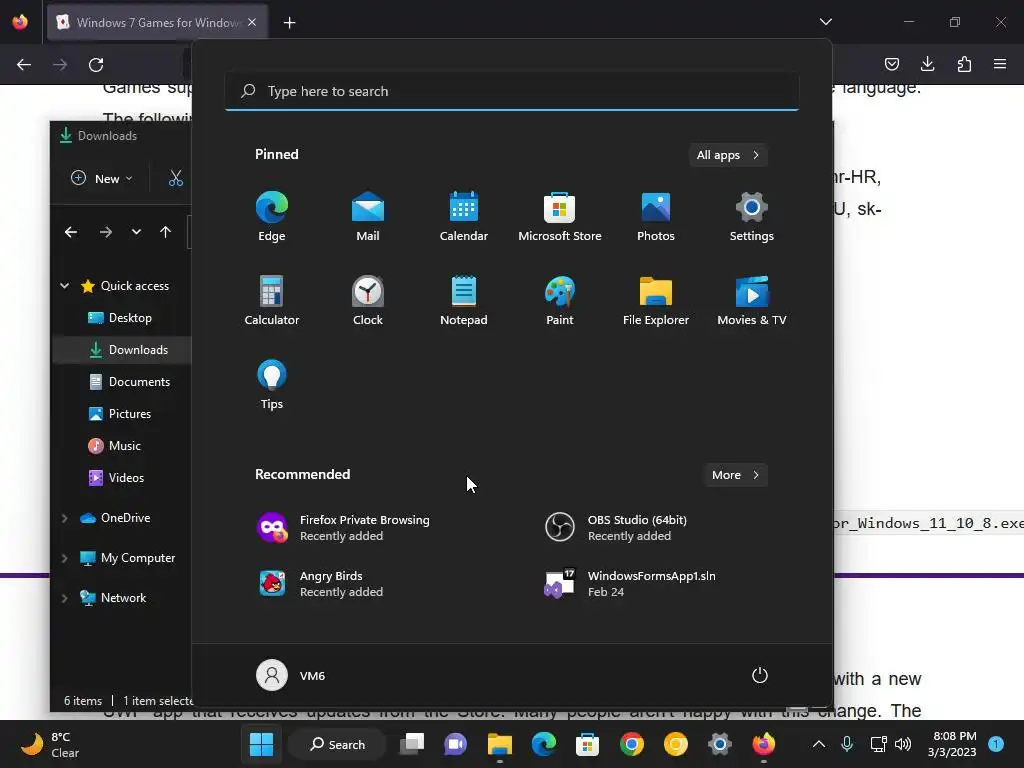The image size is (1024, 768).
Task: Launch the Mail app
Action: (368, 217)
